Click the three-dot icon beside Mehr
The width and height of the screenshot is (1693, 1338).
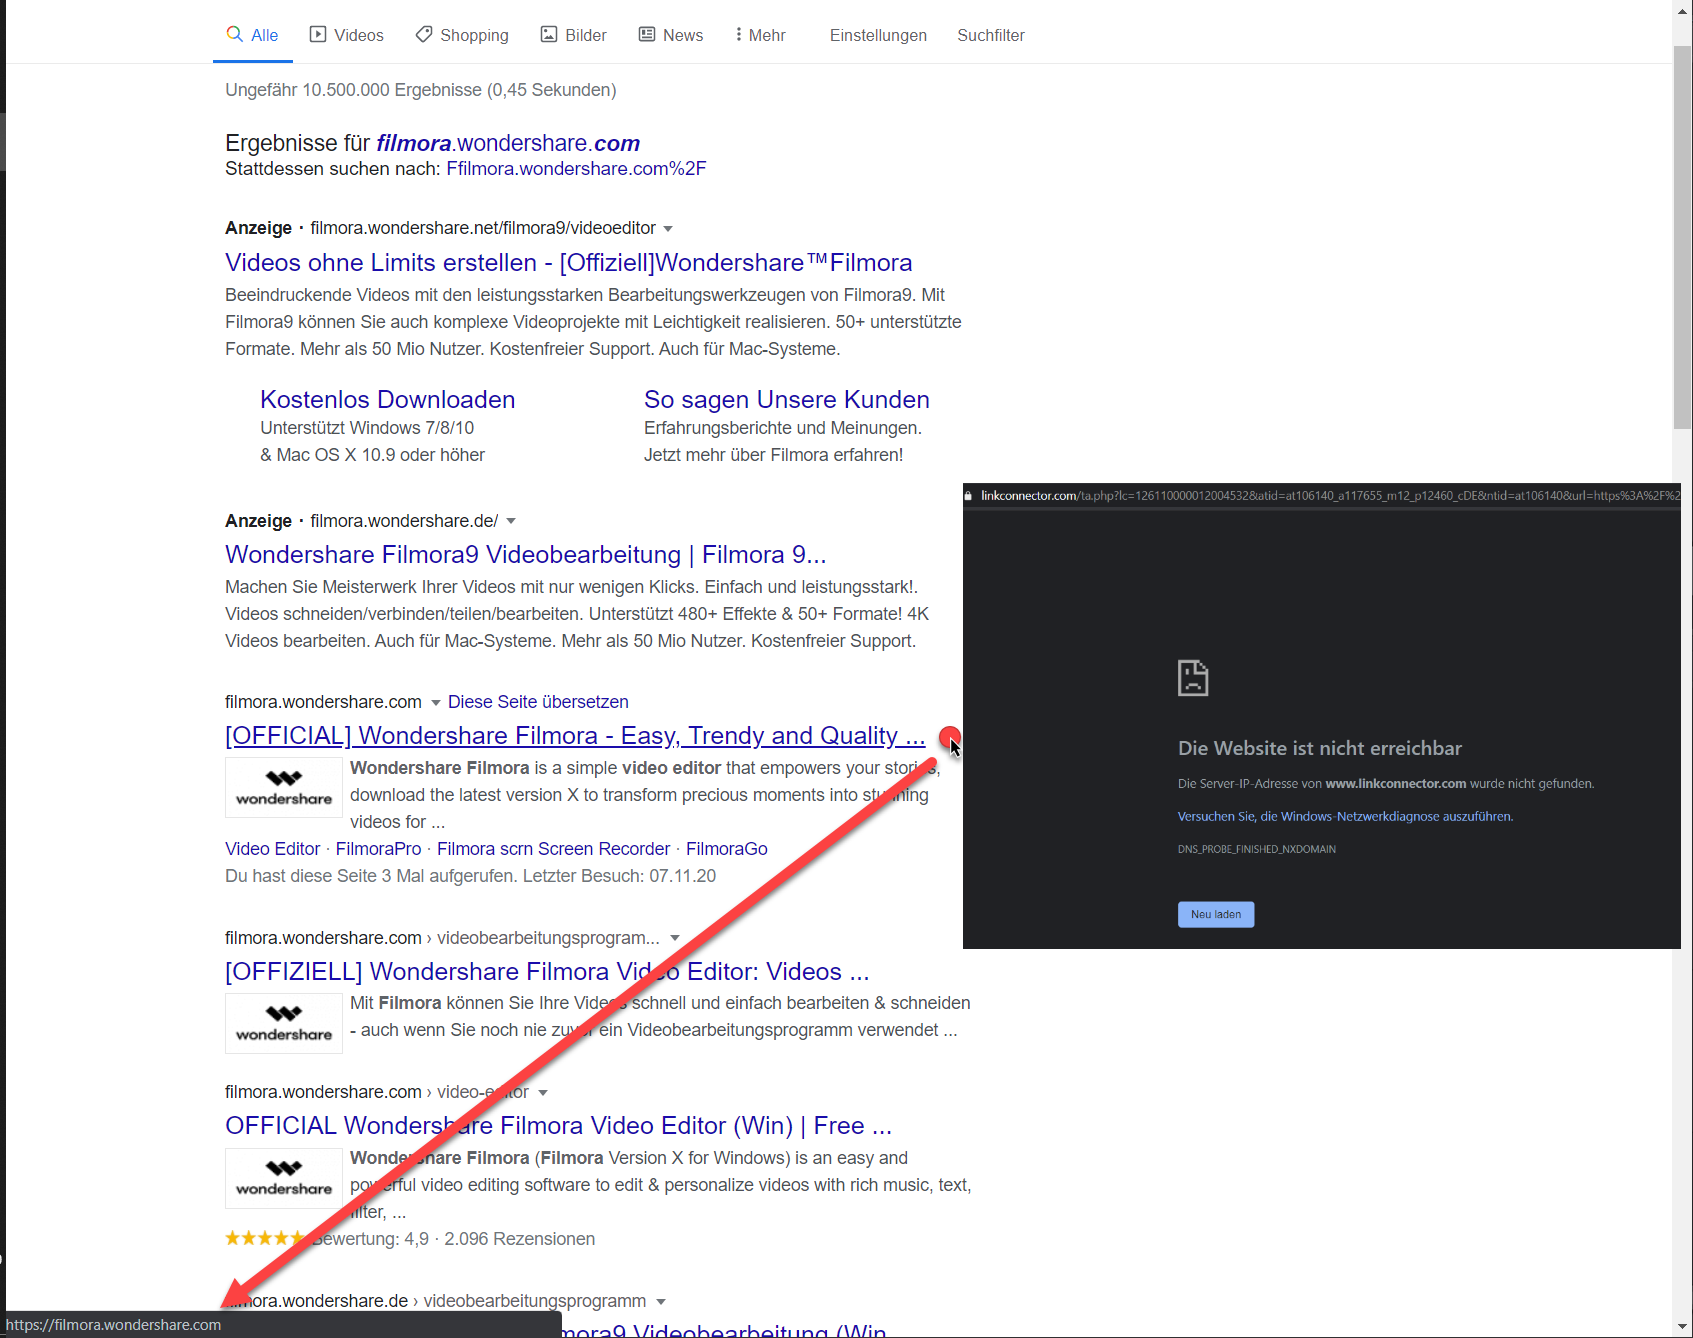point(738,34)
